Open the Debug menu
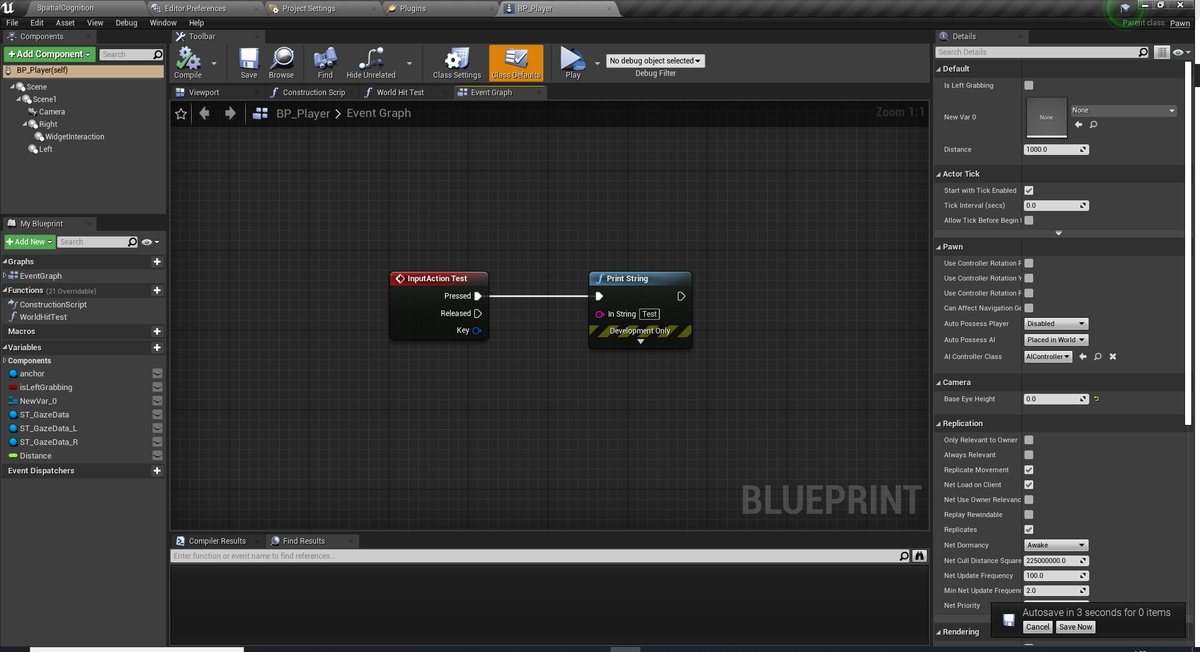This screenshot has width=1200, height=652. [x=126, y=22]
